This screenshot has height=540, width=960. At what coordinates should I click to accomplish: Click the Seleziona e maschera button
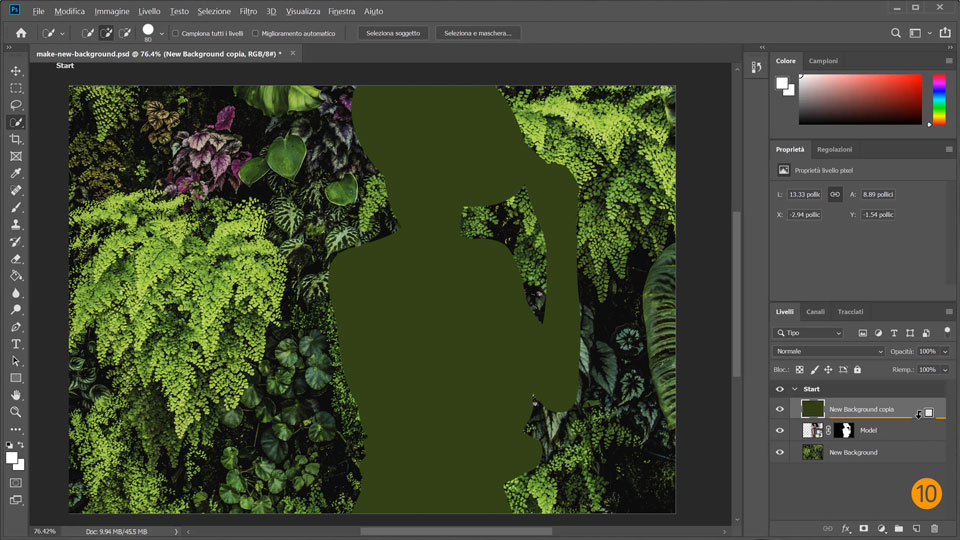pos(478,33)
